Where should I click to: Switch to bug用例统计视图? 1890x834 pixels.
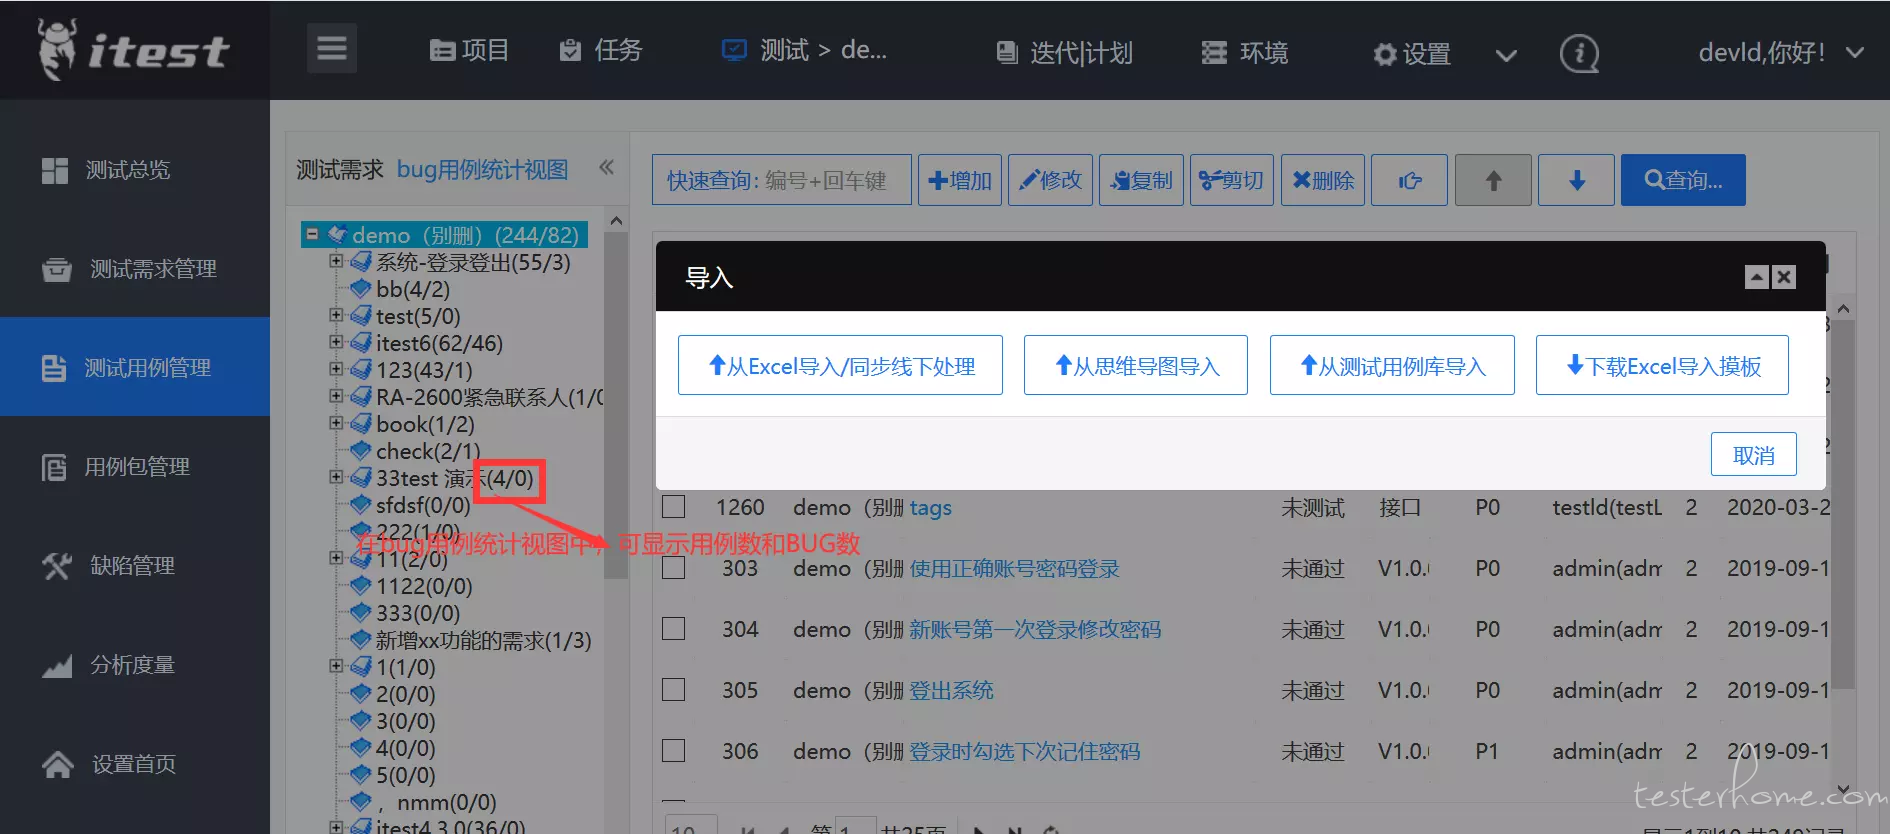point(482,170)
